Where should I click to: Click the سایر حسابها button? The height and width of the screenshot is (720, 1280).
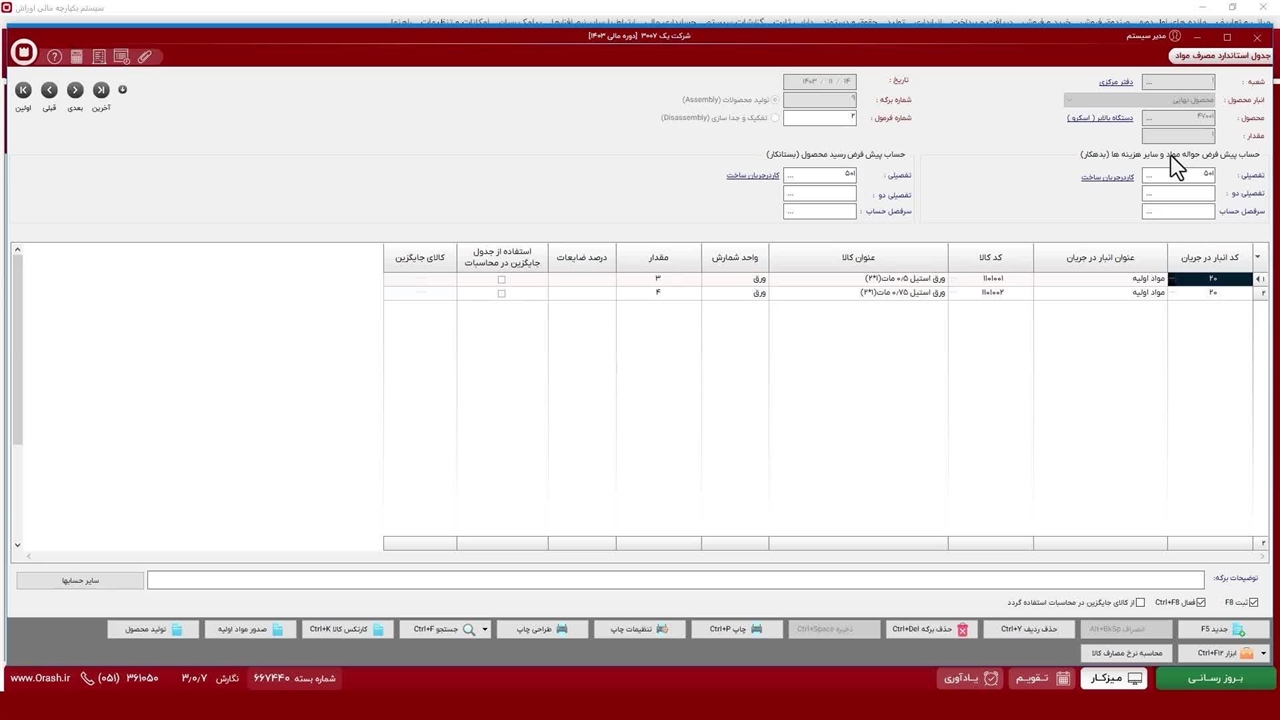(80, 580)
